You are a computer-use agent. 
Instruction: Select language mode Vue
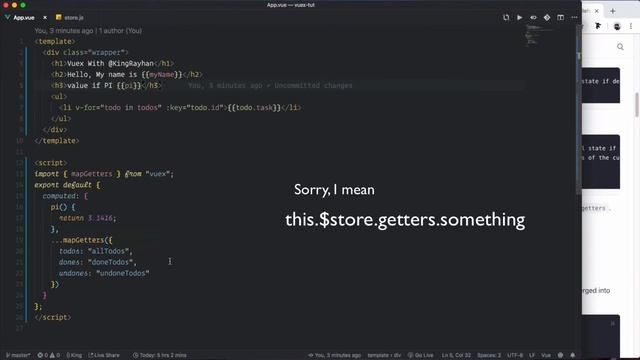tap(546, 355)
